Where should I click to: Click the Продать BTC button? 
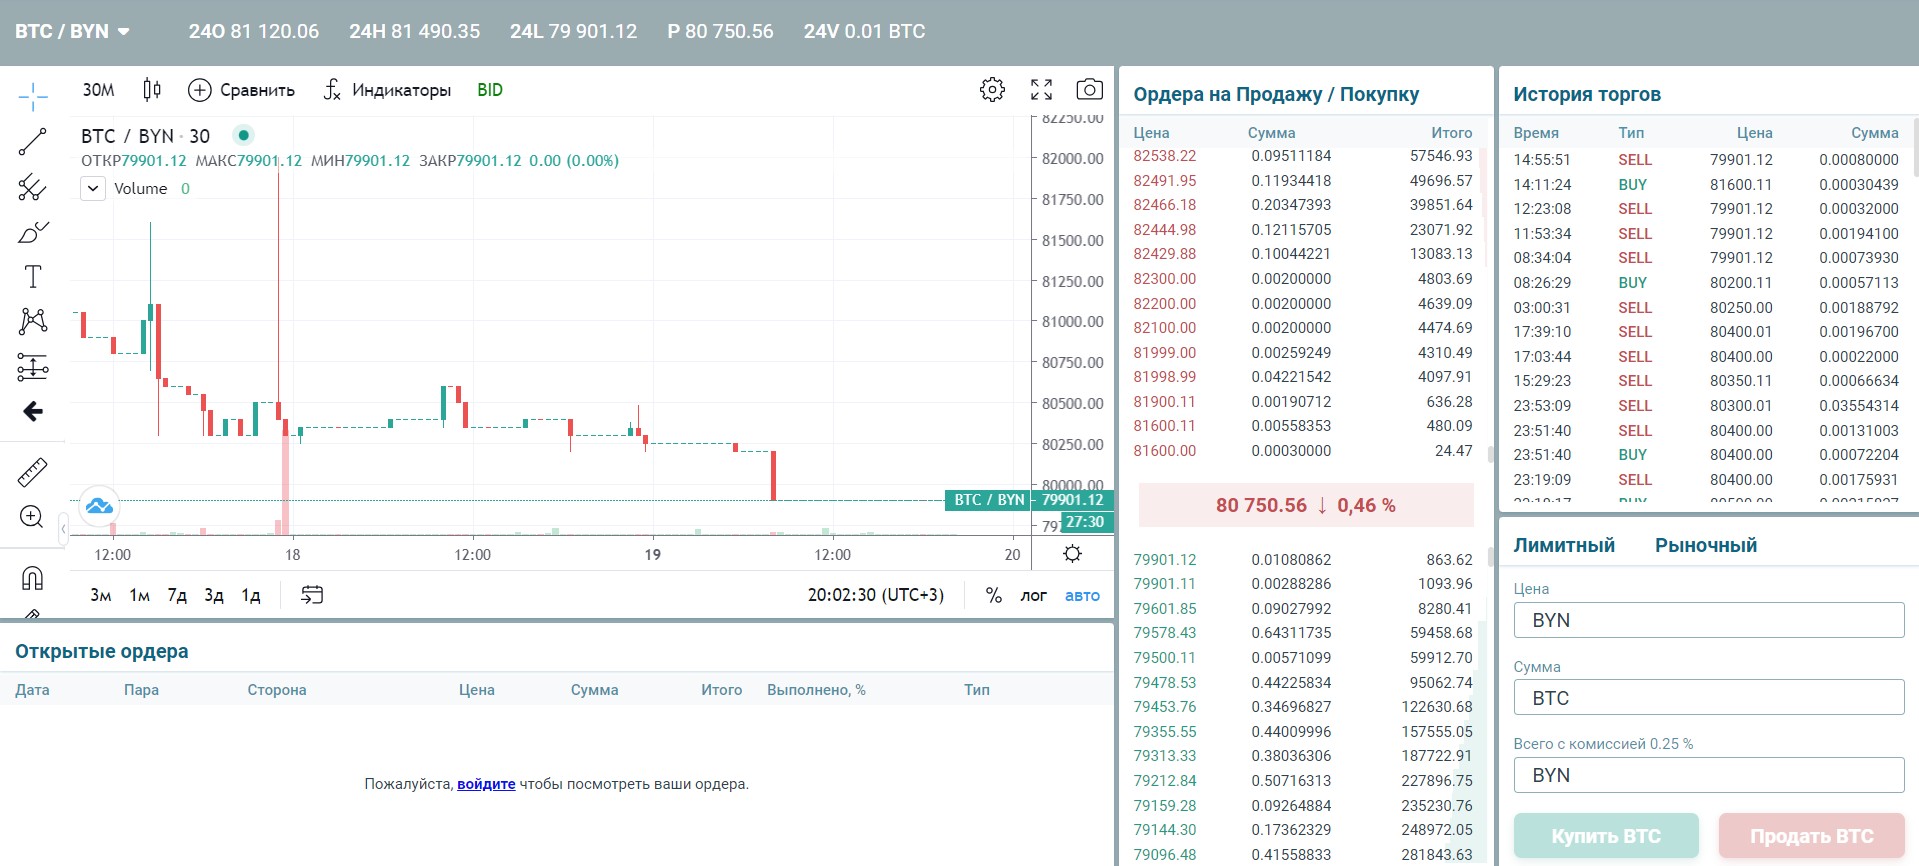point(1812,836)
